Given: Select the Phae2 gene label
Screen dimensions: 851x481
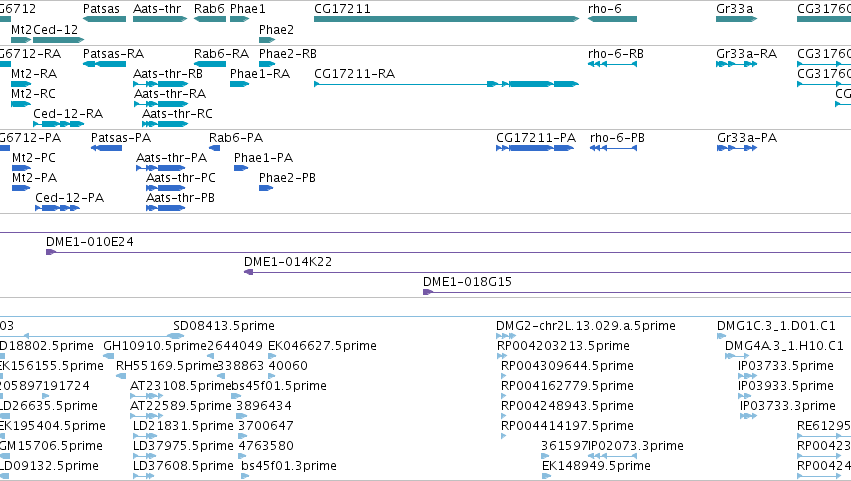Looking at the screenshot, I should click(276, 29).
